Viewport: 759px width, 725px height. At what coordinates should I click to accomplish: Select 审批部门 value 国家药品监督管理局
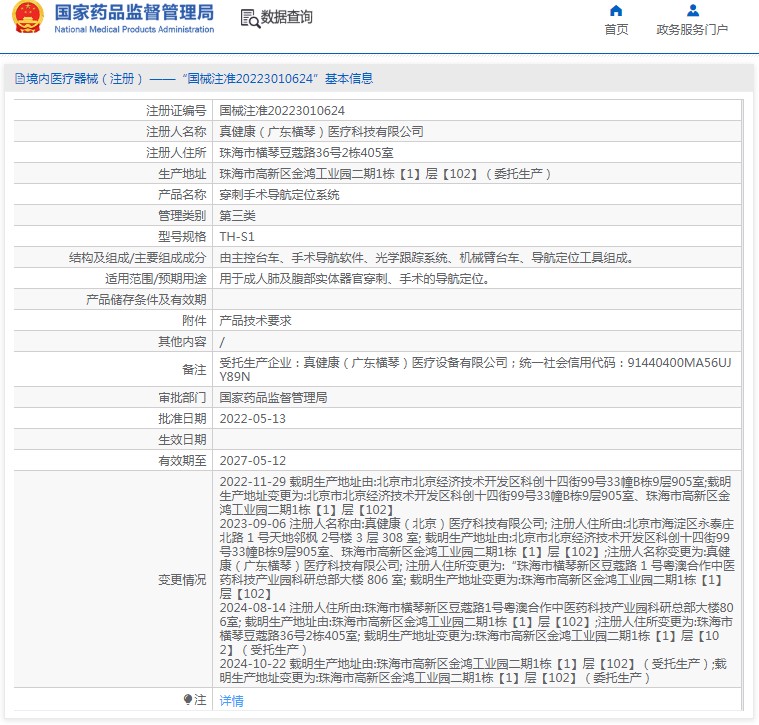coord(273,397)
